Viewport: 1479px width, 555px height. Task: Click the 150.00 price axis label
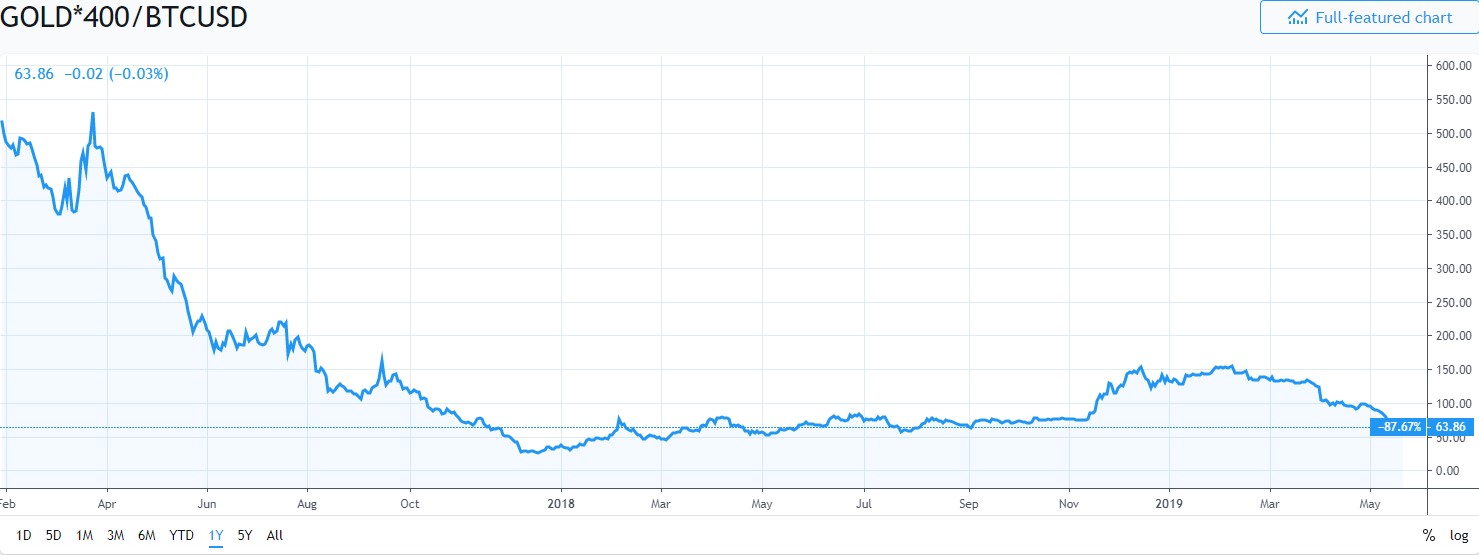point(1451,369)
